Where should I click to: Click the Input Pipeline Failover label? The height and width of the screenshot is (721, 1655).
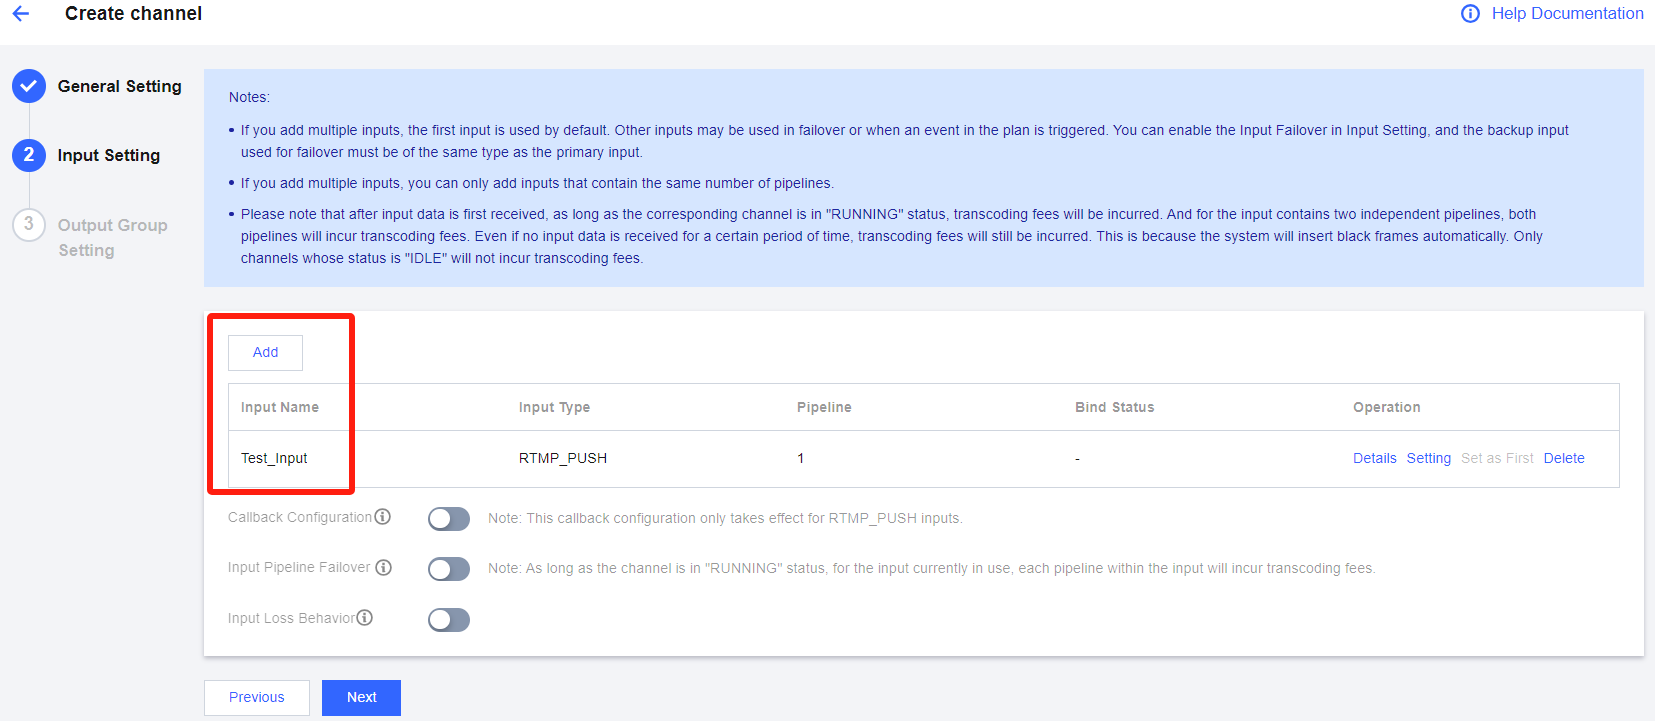pos(299,567)
